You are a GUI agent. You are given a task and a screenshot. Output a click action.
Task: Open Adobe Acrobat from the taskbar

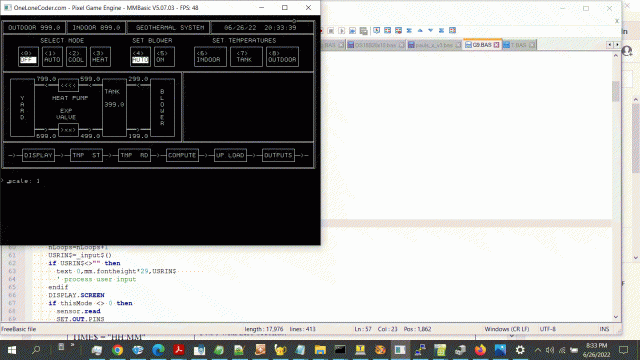[178, 350]
